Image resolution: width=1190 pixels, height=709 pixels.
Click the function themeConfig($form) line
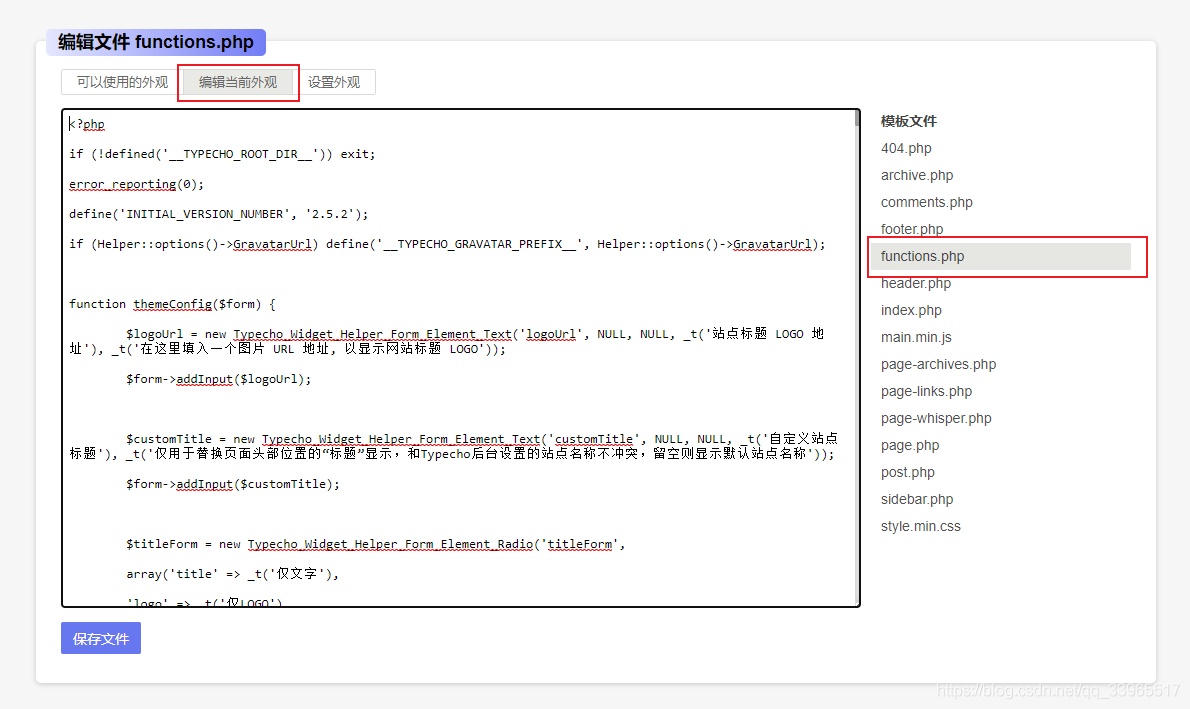tap(172, 304)
